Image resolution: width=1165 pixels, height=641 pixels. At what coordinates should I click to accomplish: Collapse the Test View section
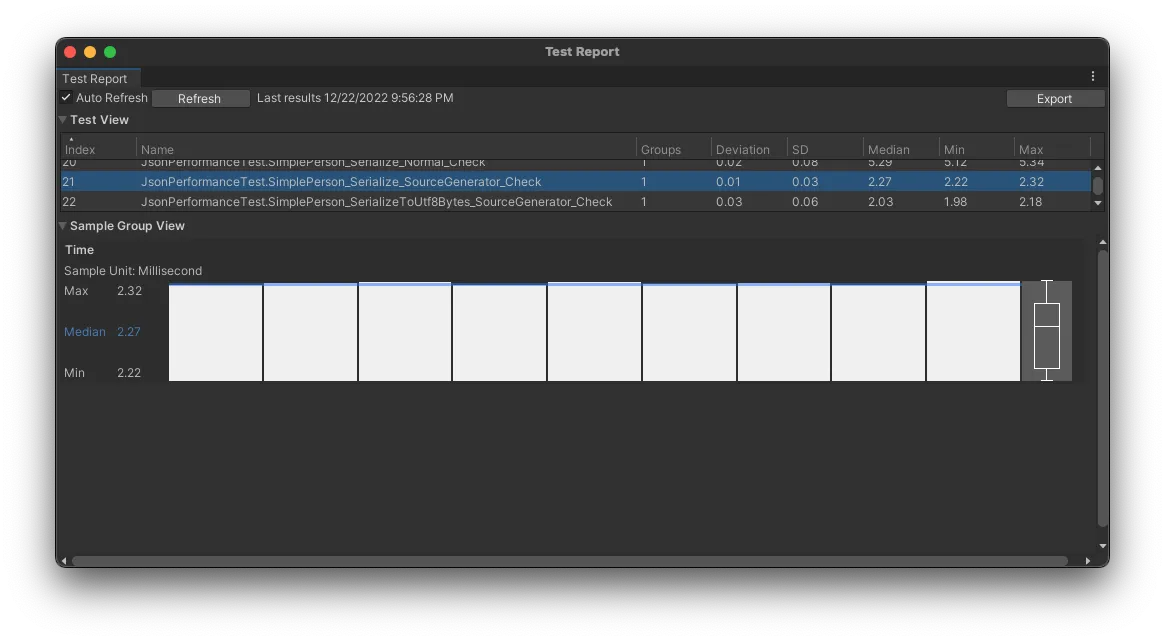pos(63,120)
